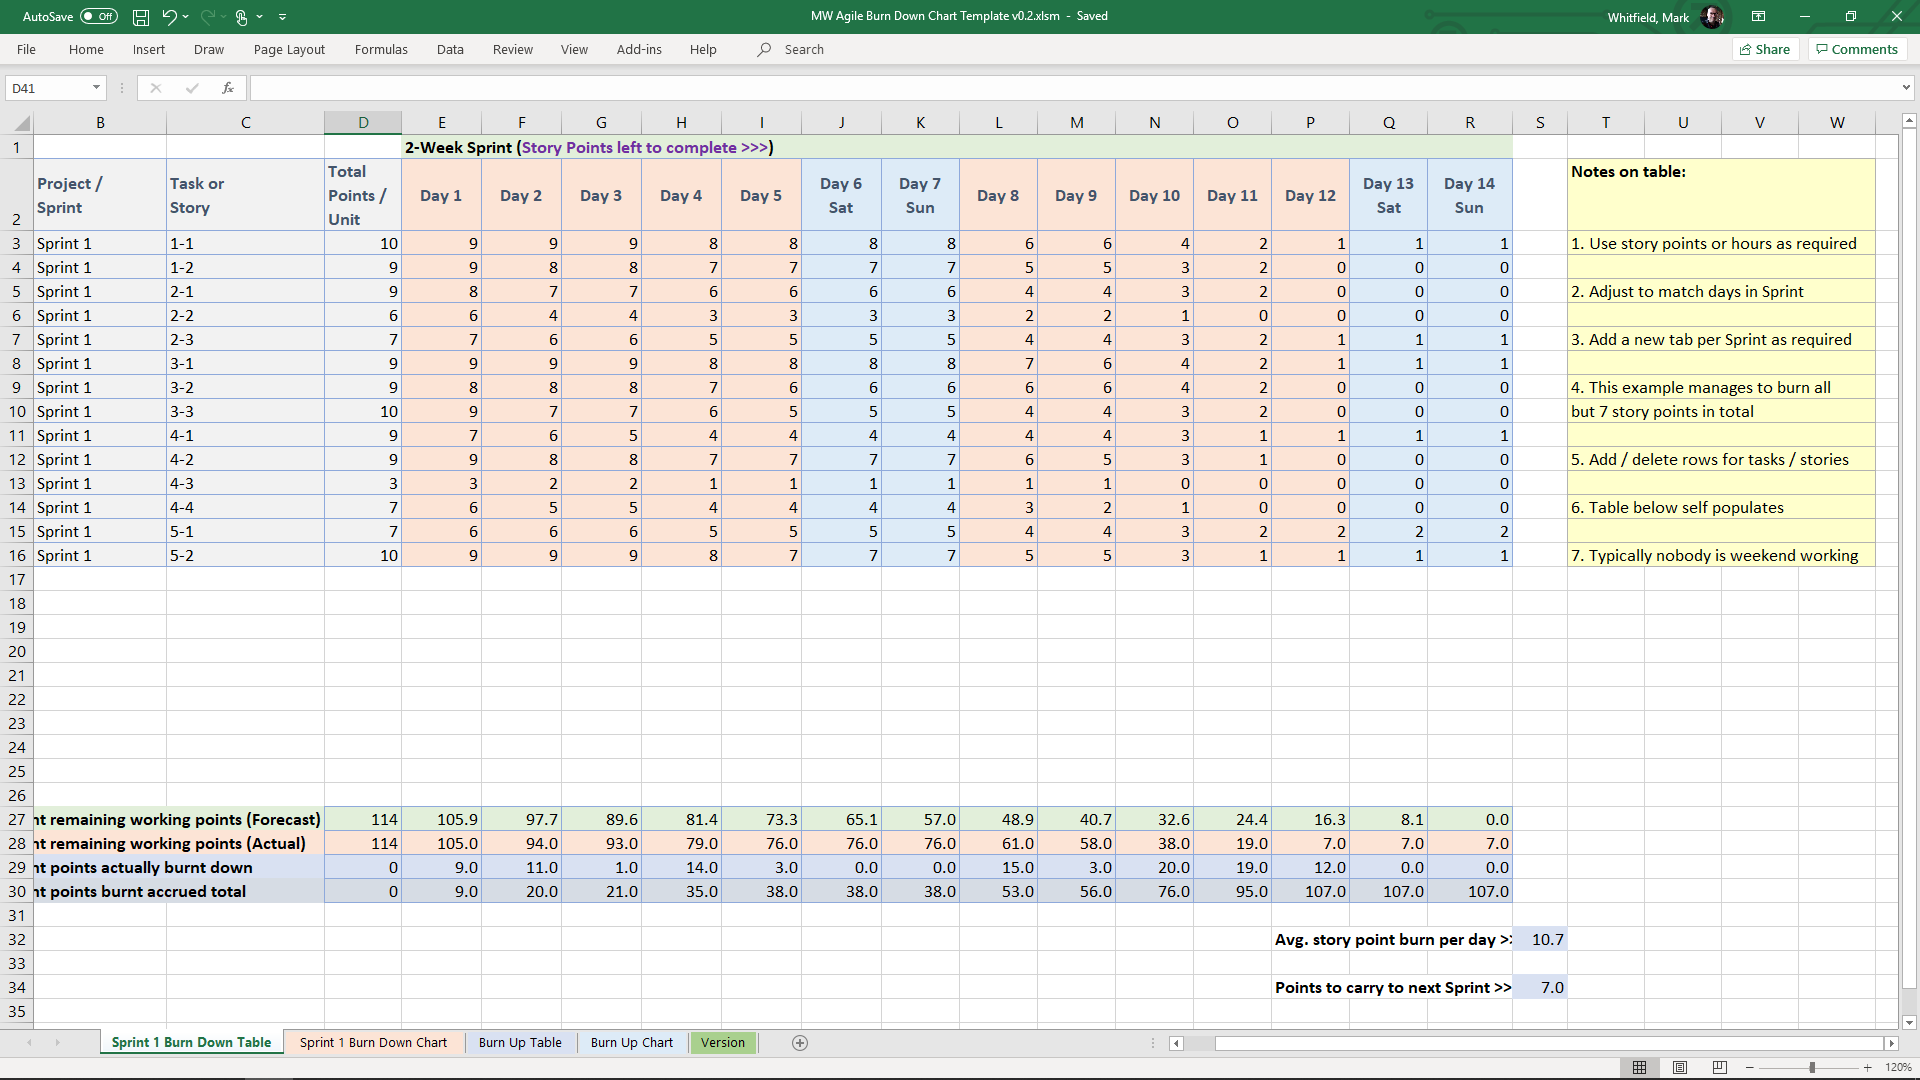Open the Undo history dropdown arrow
This screenshot has width=1920, height=1080.
186,17
